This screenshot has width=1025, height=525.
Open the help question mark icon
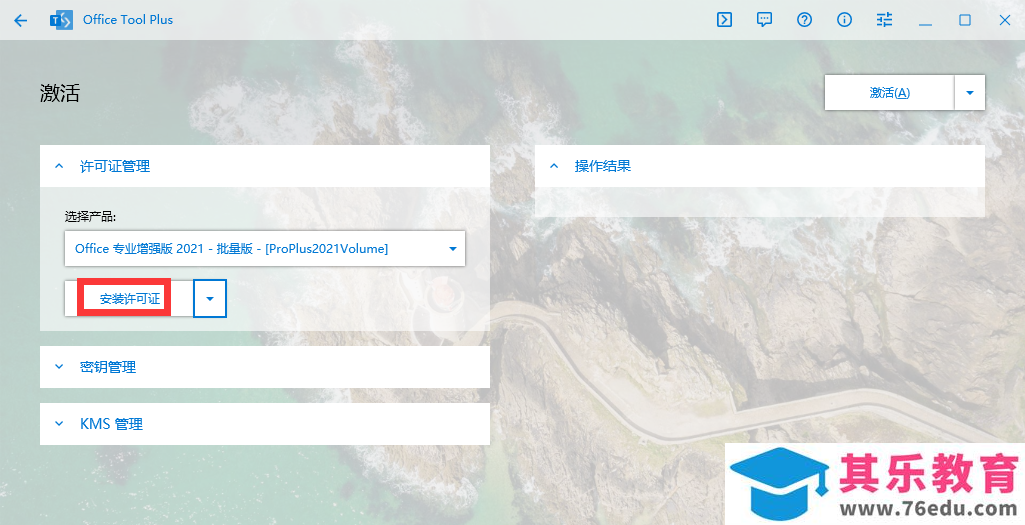click(804, 20)
